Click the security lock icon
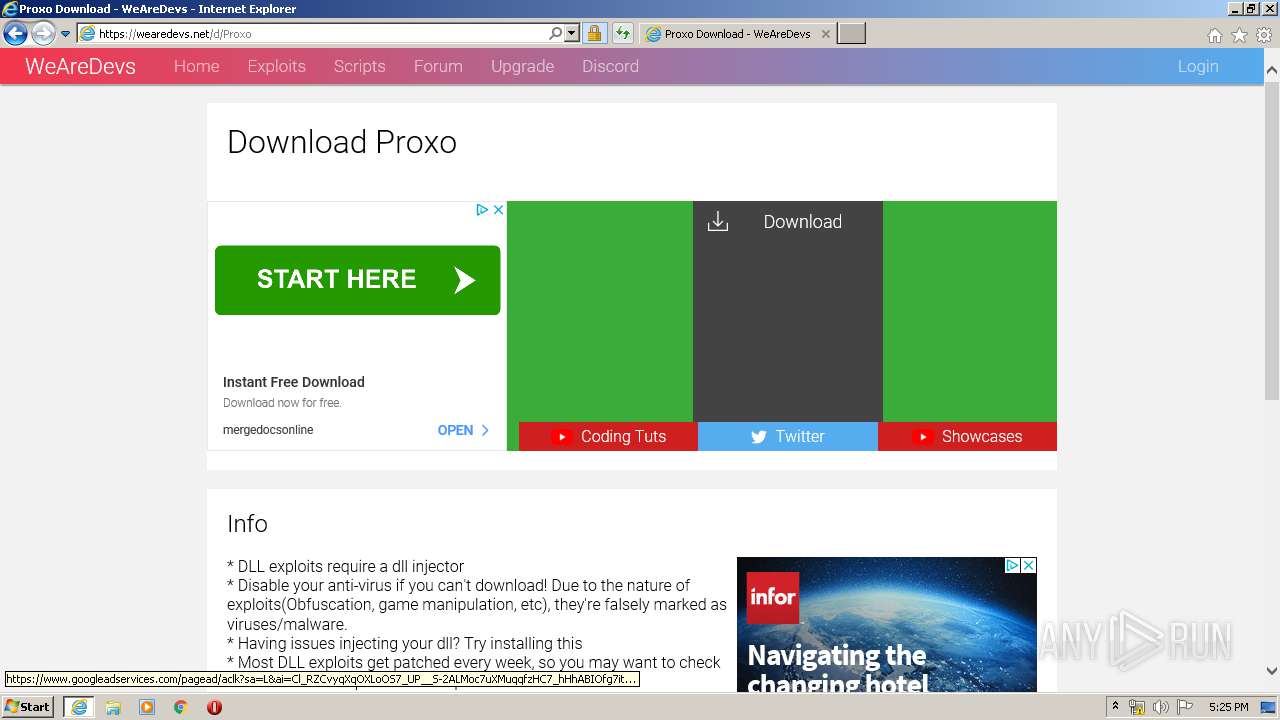The height and width of the screenshot is (720, 1280). pos(594,33)
